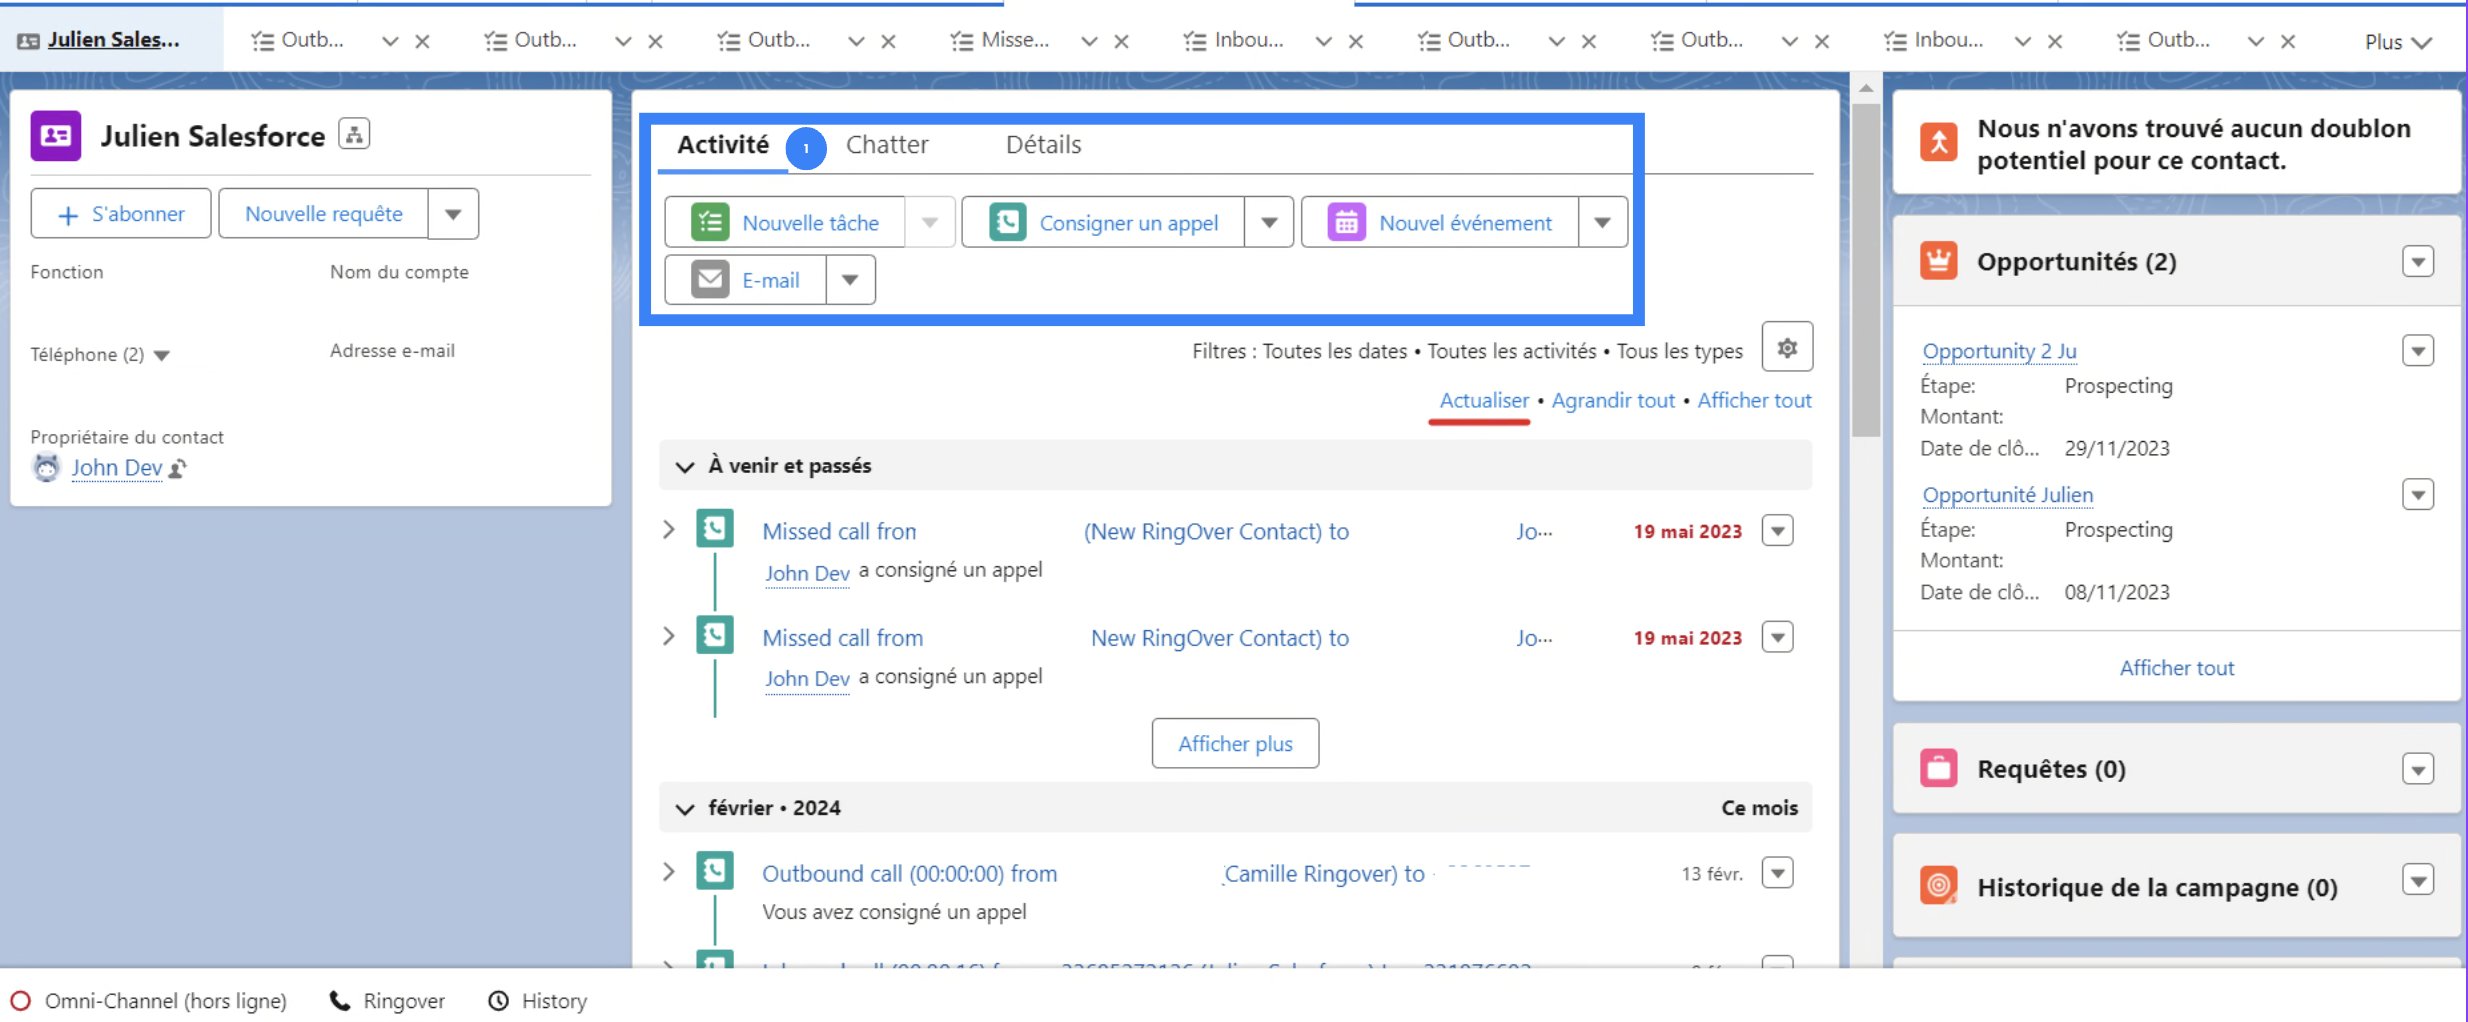This screenshot has width=2468, height=1022.
Task: Click the activity panel vertical scrollbar
Action: [1865, 270]
